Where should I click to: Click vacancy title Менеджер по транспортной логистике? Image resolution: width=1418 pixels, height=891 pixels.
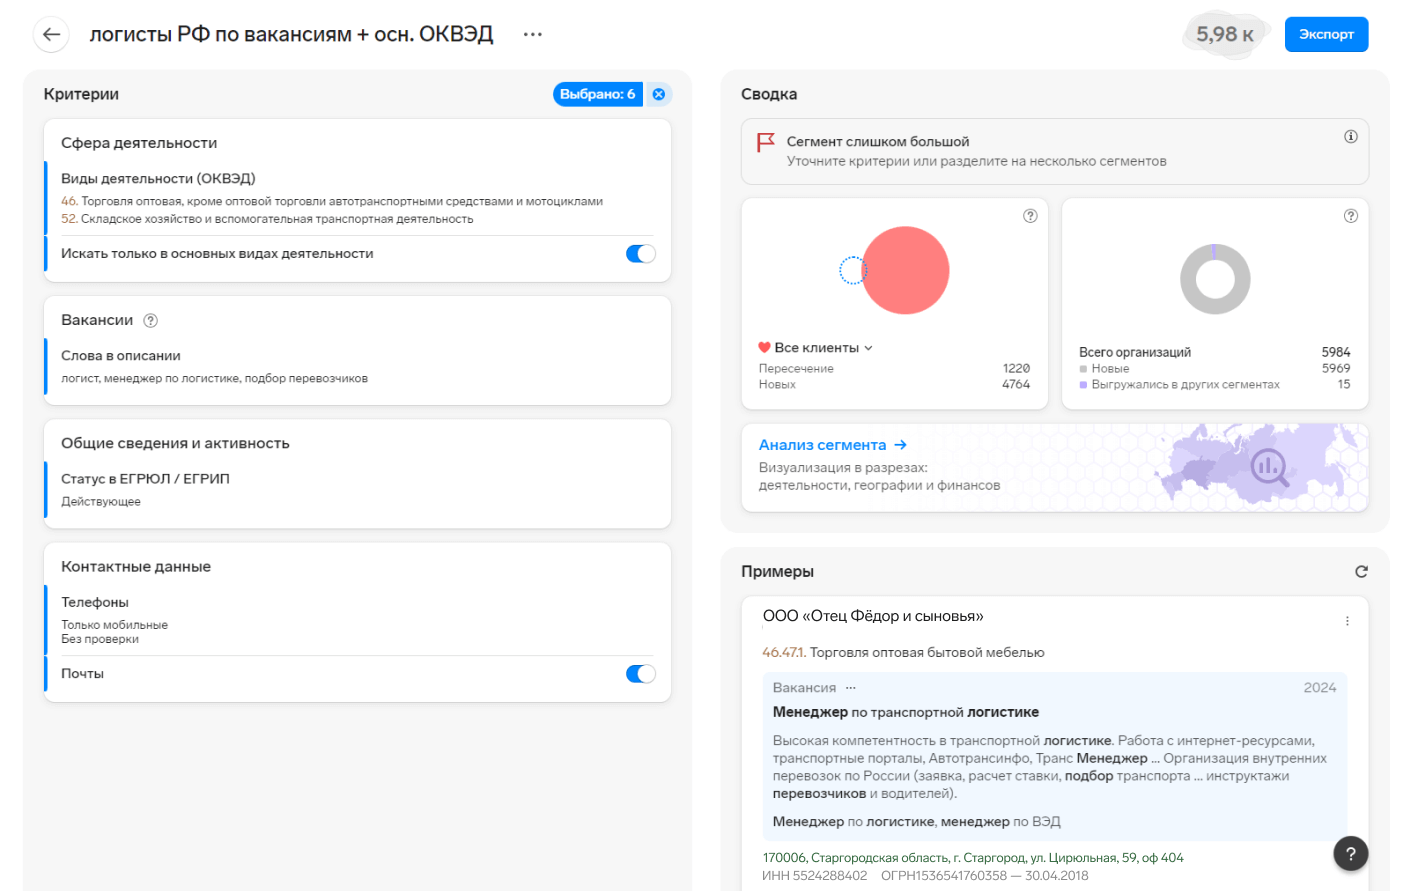[x=906, y=712]
